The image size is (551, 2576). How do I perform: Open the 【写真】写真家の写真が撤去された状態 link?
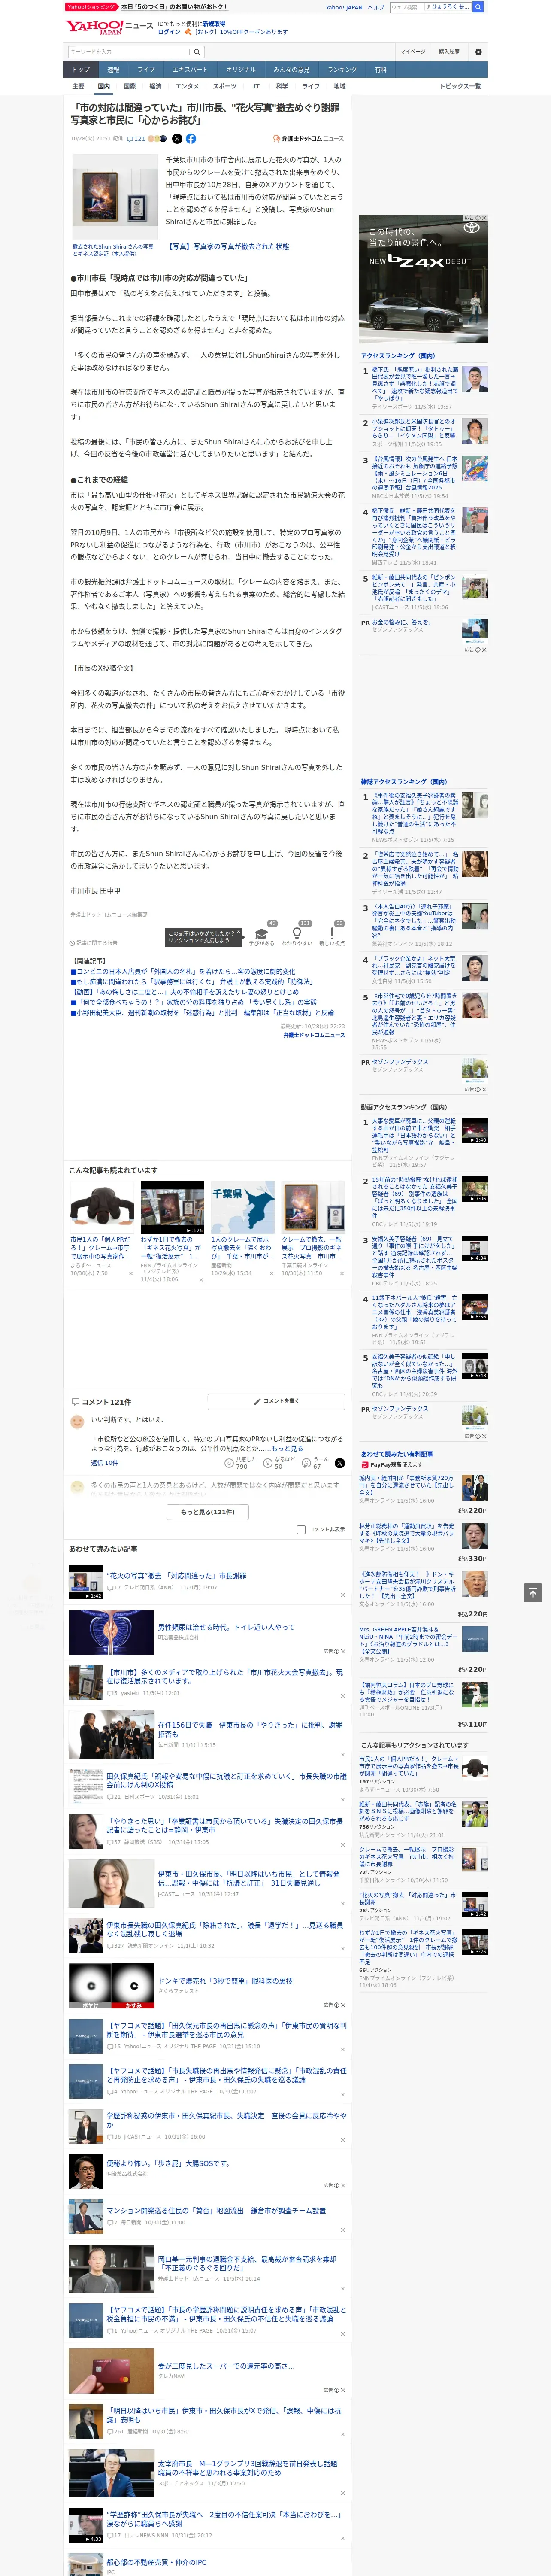pyautogui.click(x=227, y=246)
